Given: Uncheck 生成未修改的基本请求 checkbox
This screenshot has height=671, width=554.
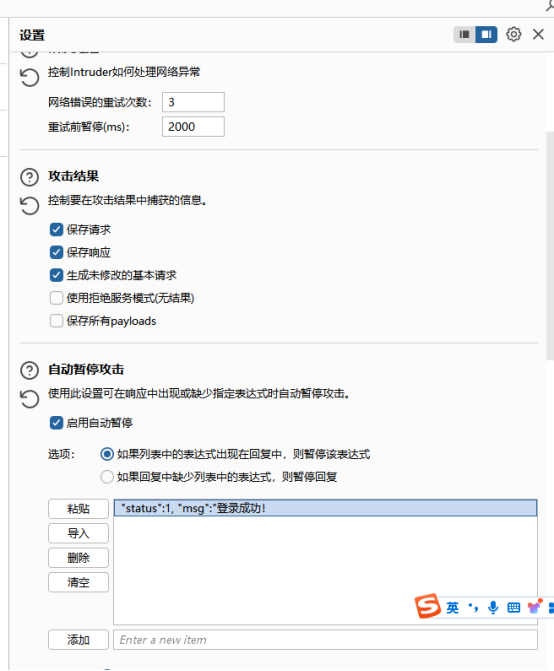Looking at the screenshot, I should [56, 275].
